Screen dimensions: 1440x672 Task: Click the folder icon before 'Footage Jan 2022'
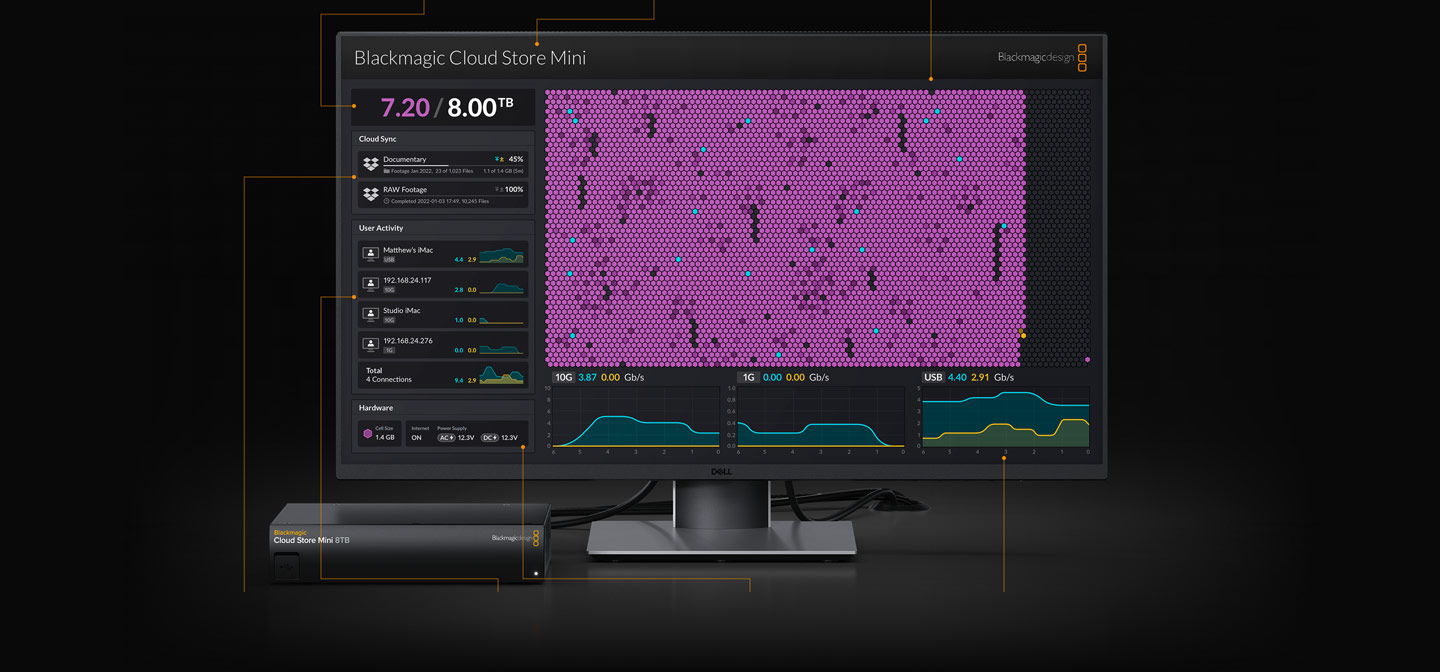coord(386,171)
